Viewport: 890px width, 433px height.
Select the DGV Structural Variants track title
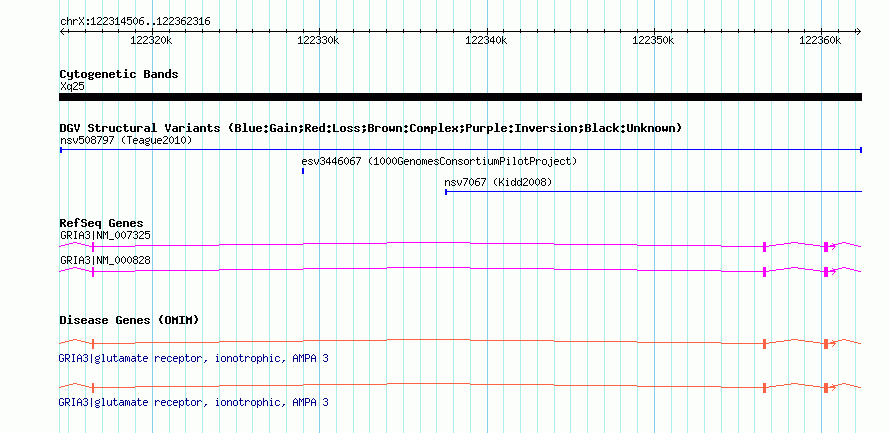pos(371,128)
